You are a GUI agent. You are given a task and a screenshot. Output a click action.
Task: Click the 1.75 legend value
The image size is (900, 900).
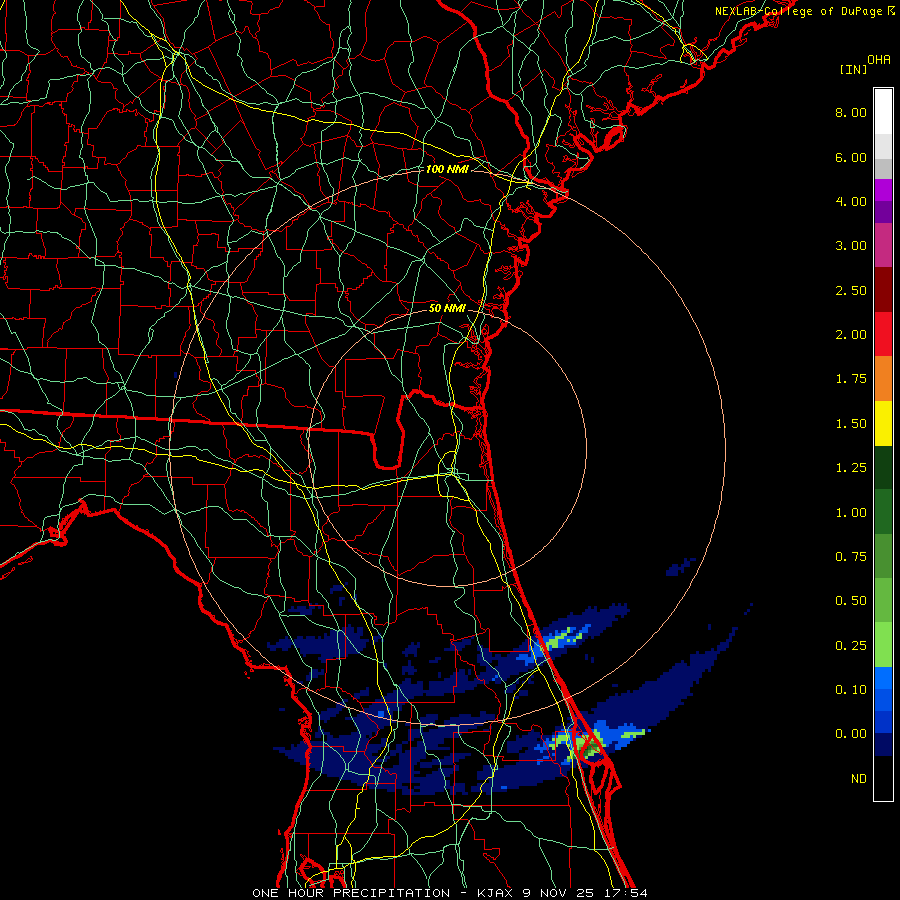coord(851,379)
